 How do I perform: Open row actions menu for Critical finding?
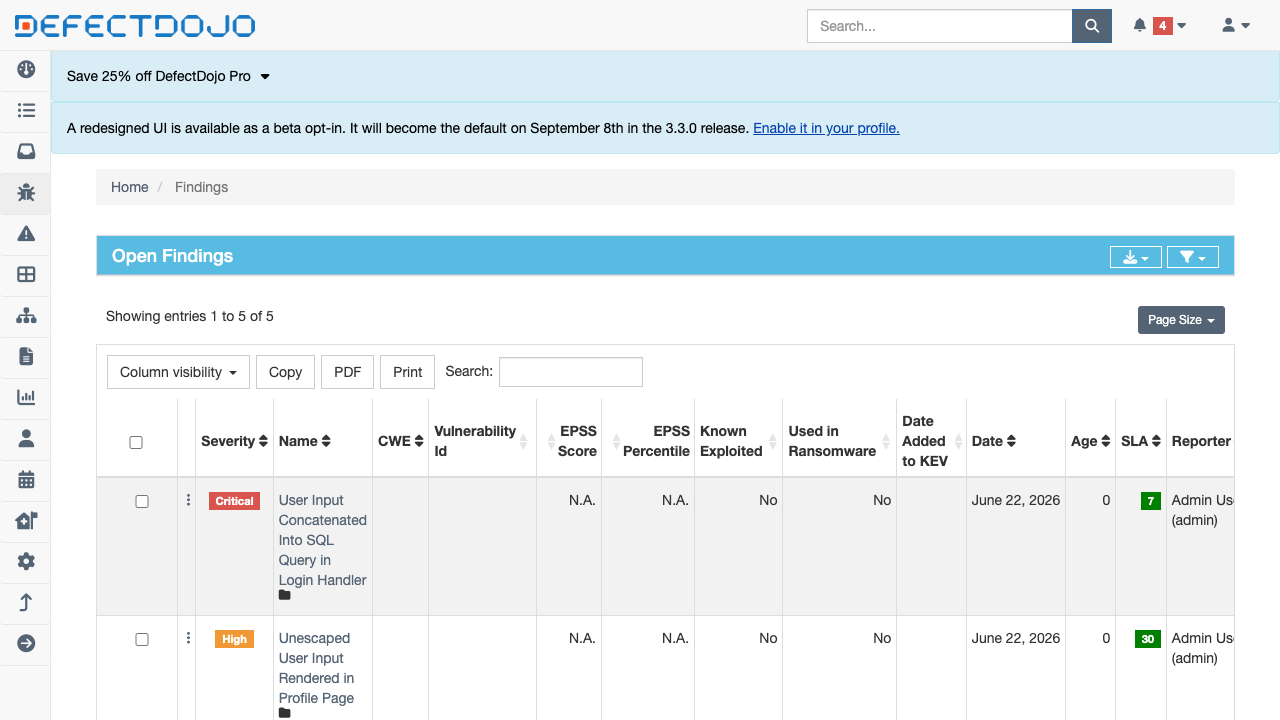(x=188, y=500)
